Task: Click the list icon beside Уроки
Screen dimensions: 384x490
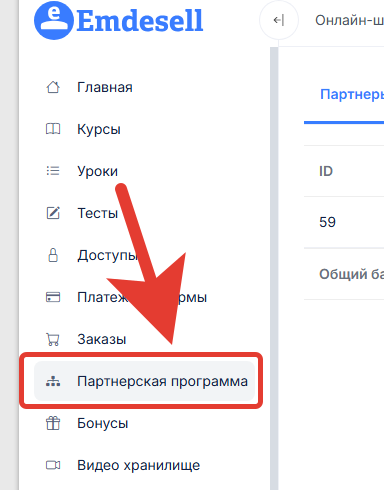Action: coord(53,171)
